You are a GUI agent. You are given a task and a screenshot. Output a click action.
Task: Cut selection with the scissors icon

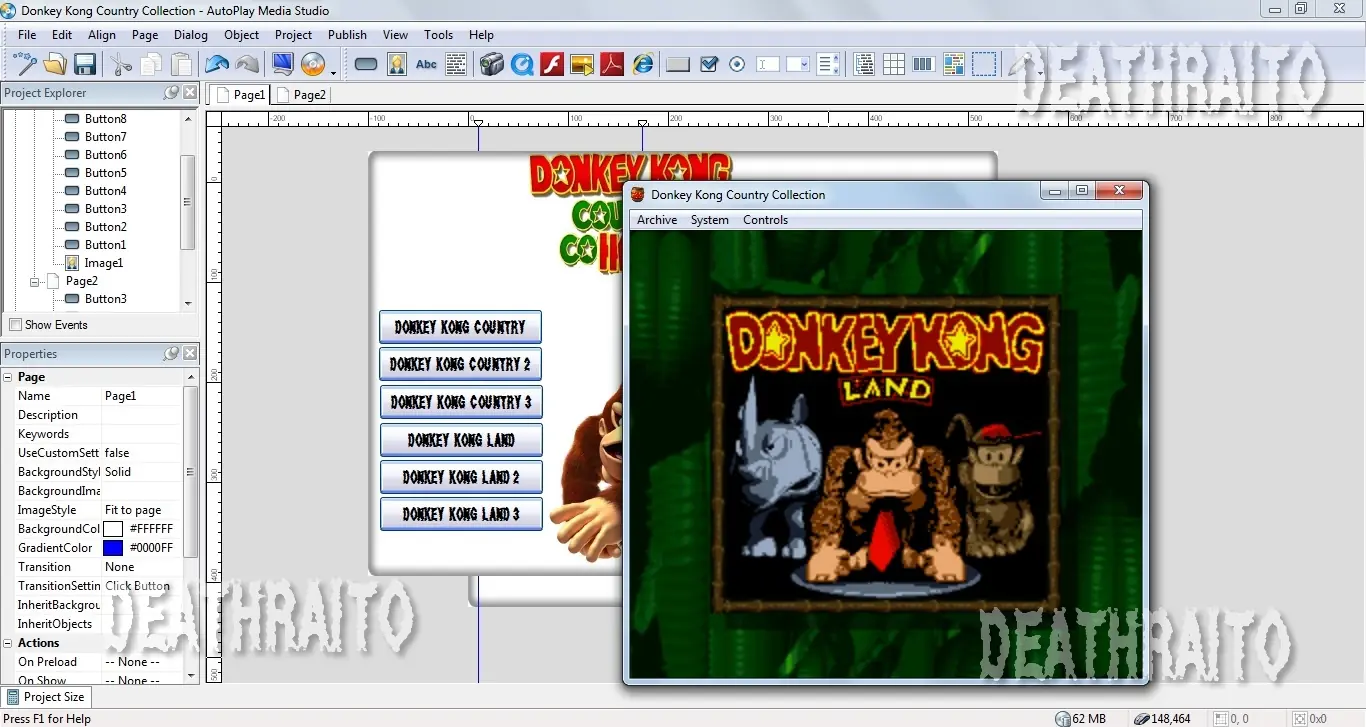[x=121, y=65]
